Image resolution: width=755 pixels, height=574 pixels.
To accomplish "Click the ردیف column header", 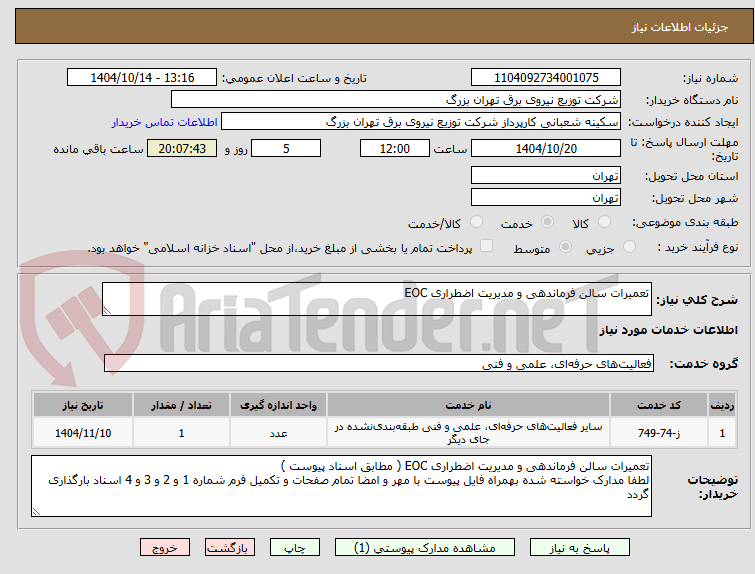I will pyautogui.click(x=722, y=405).
